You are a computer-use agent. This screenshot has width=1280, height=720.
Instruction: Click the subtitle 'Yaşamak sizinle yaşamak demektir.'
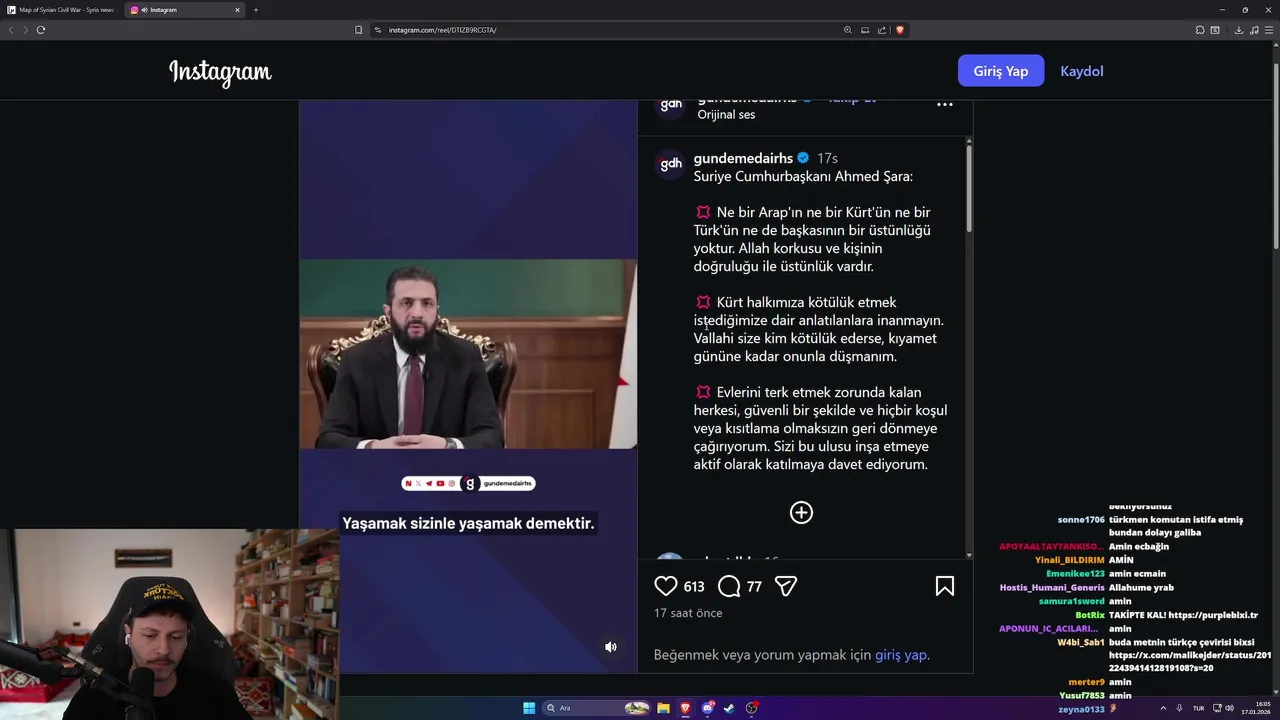click(468, 523)
